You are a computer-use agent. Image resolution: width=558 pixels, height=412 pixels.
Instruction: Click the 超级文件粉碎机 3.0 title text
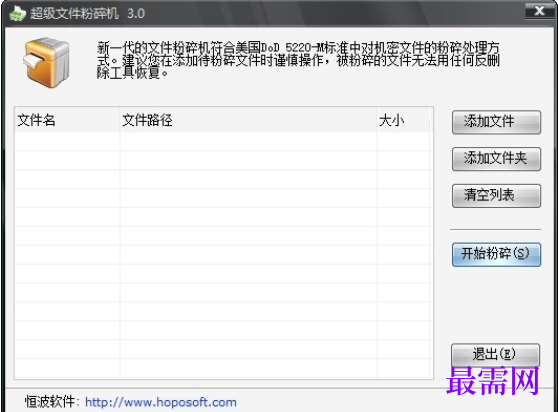88,14
